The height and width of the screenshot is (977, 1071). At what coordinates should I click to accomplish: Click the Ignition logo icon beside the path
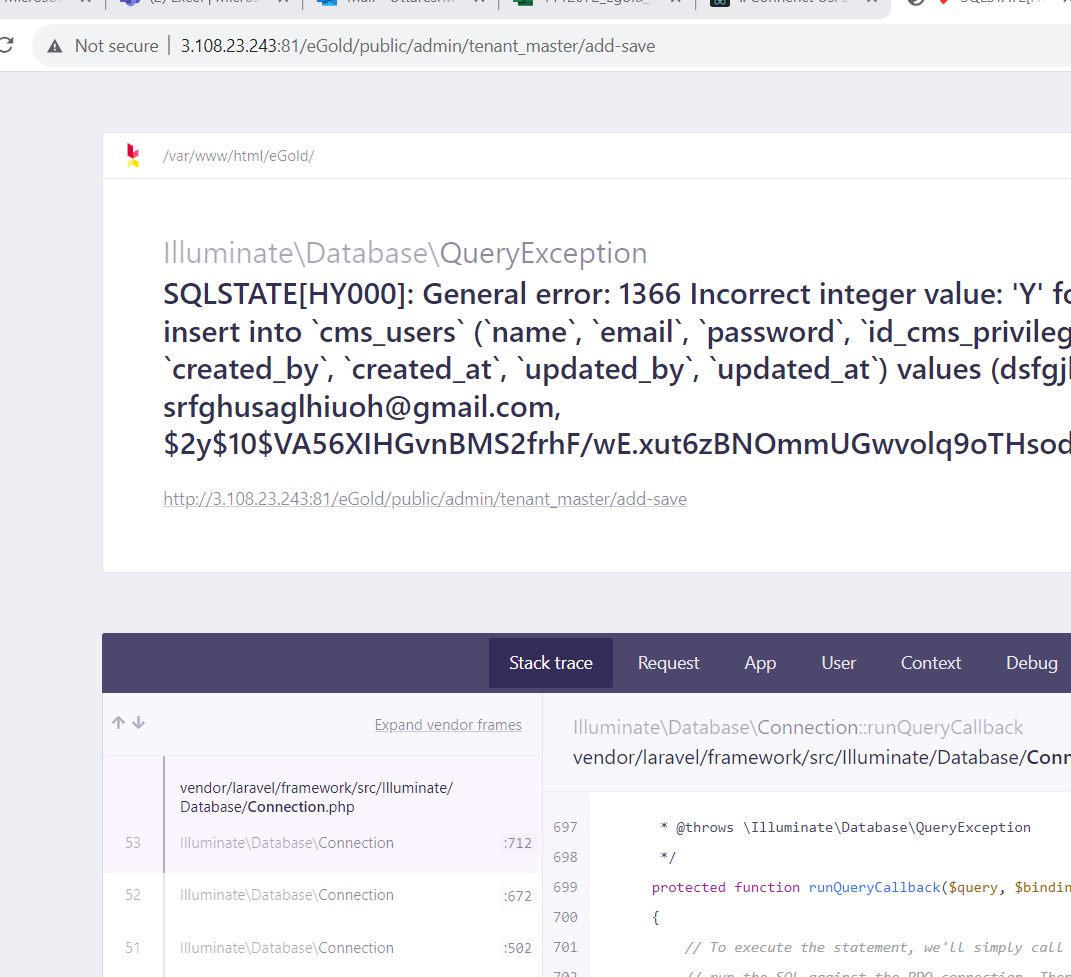click(x=133, y=155)
